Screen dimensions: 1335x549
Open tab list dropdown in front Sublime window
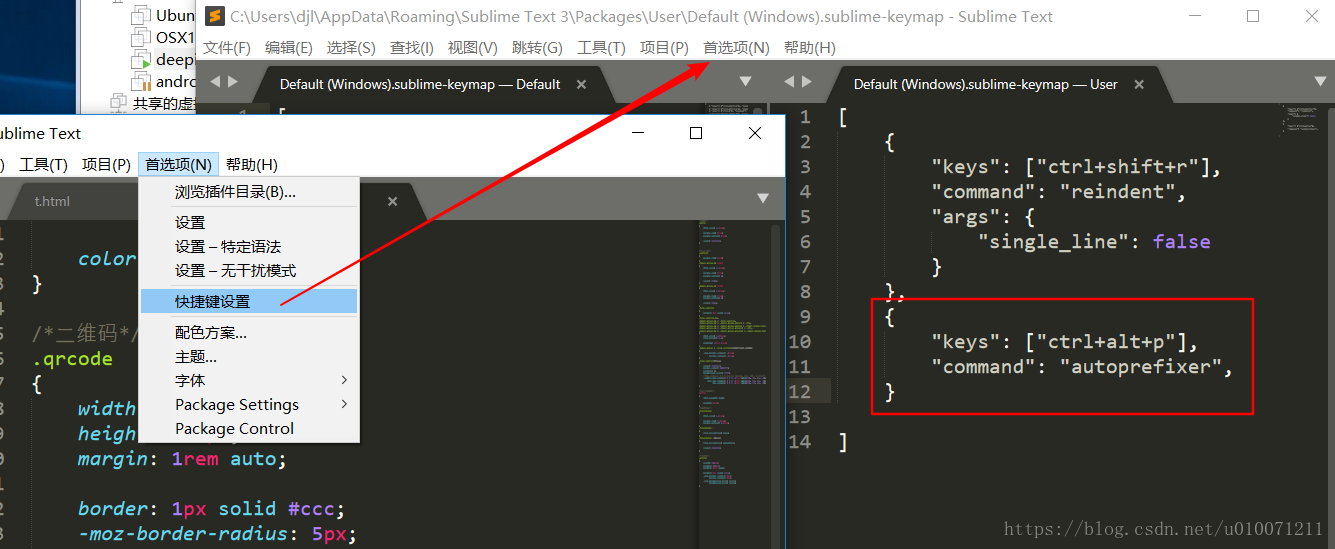pos(765,199)
